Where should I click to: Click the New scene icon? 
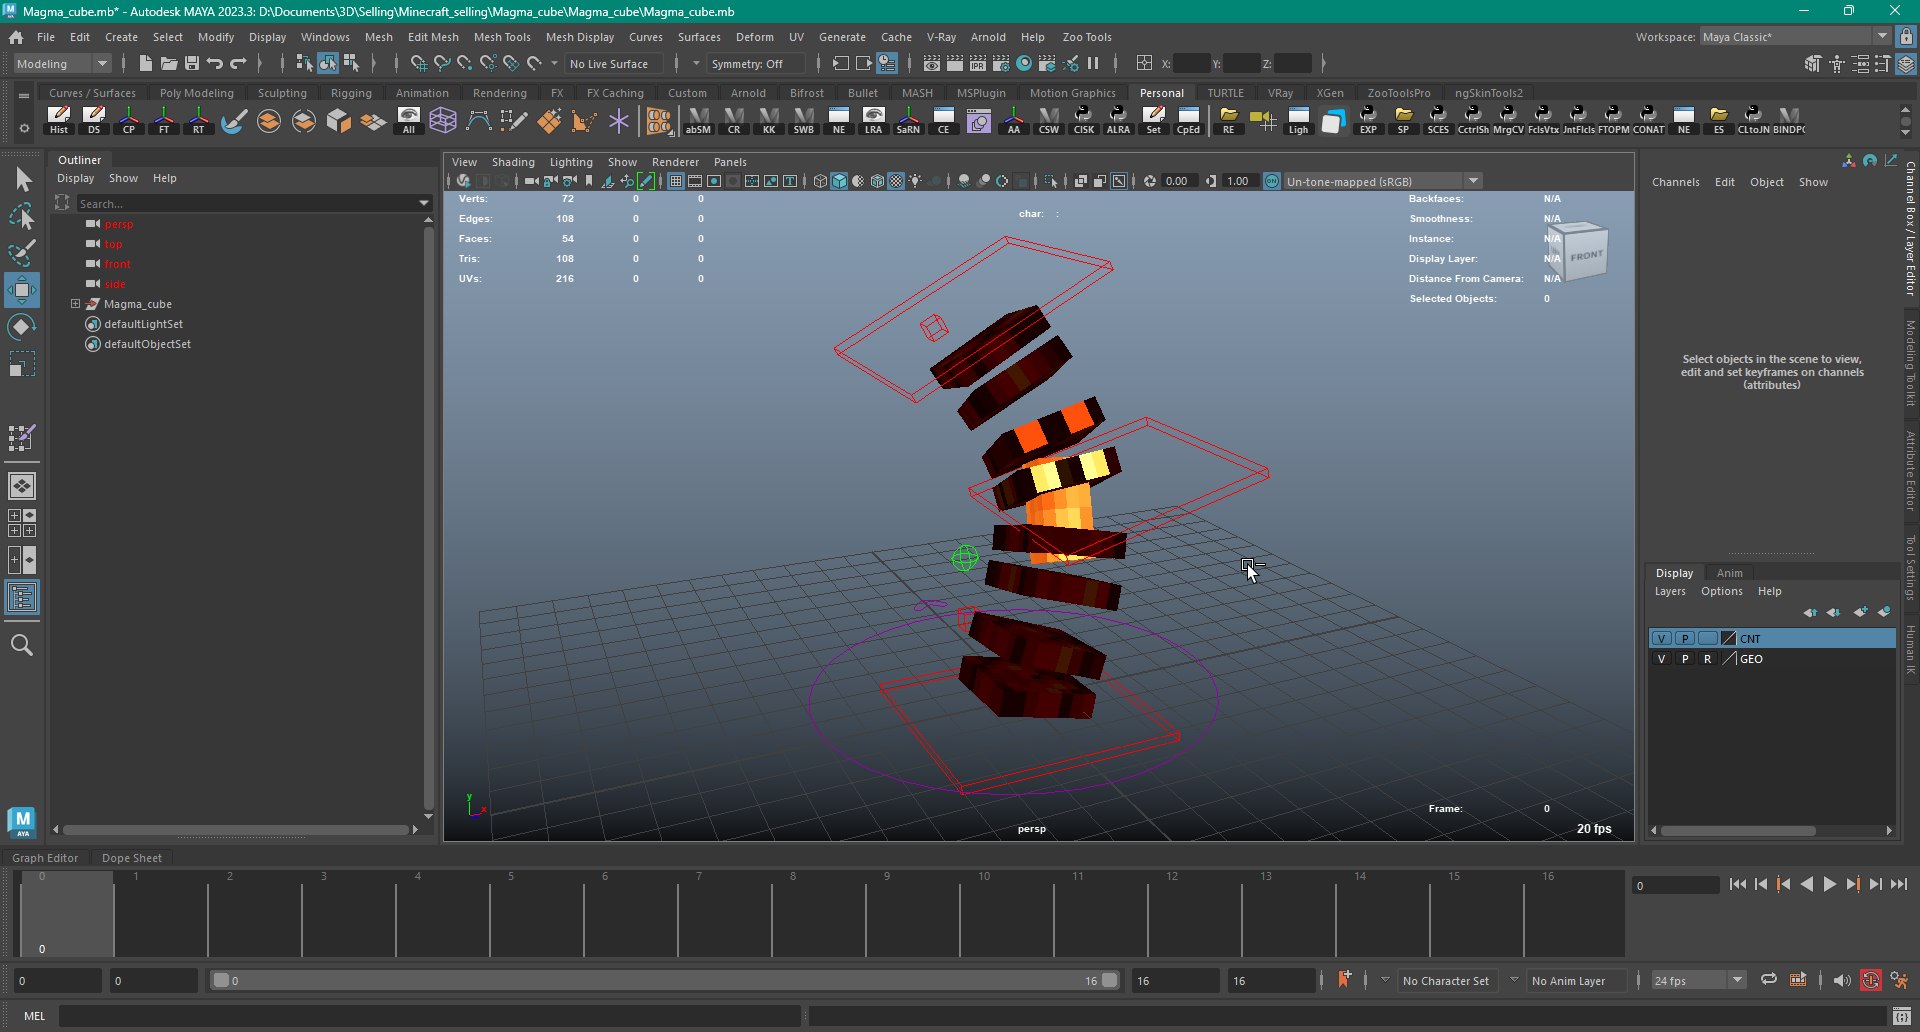pyautogui.click(x=146, y=63)
